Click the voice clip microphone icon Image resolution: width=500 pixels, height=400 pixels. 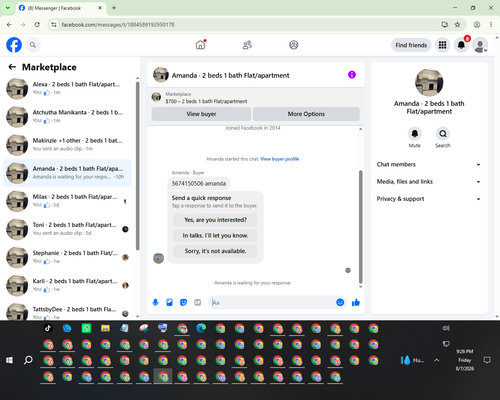click(x=155, y=302)
